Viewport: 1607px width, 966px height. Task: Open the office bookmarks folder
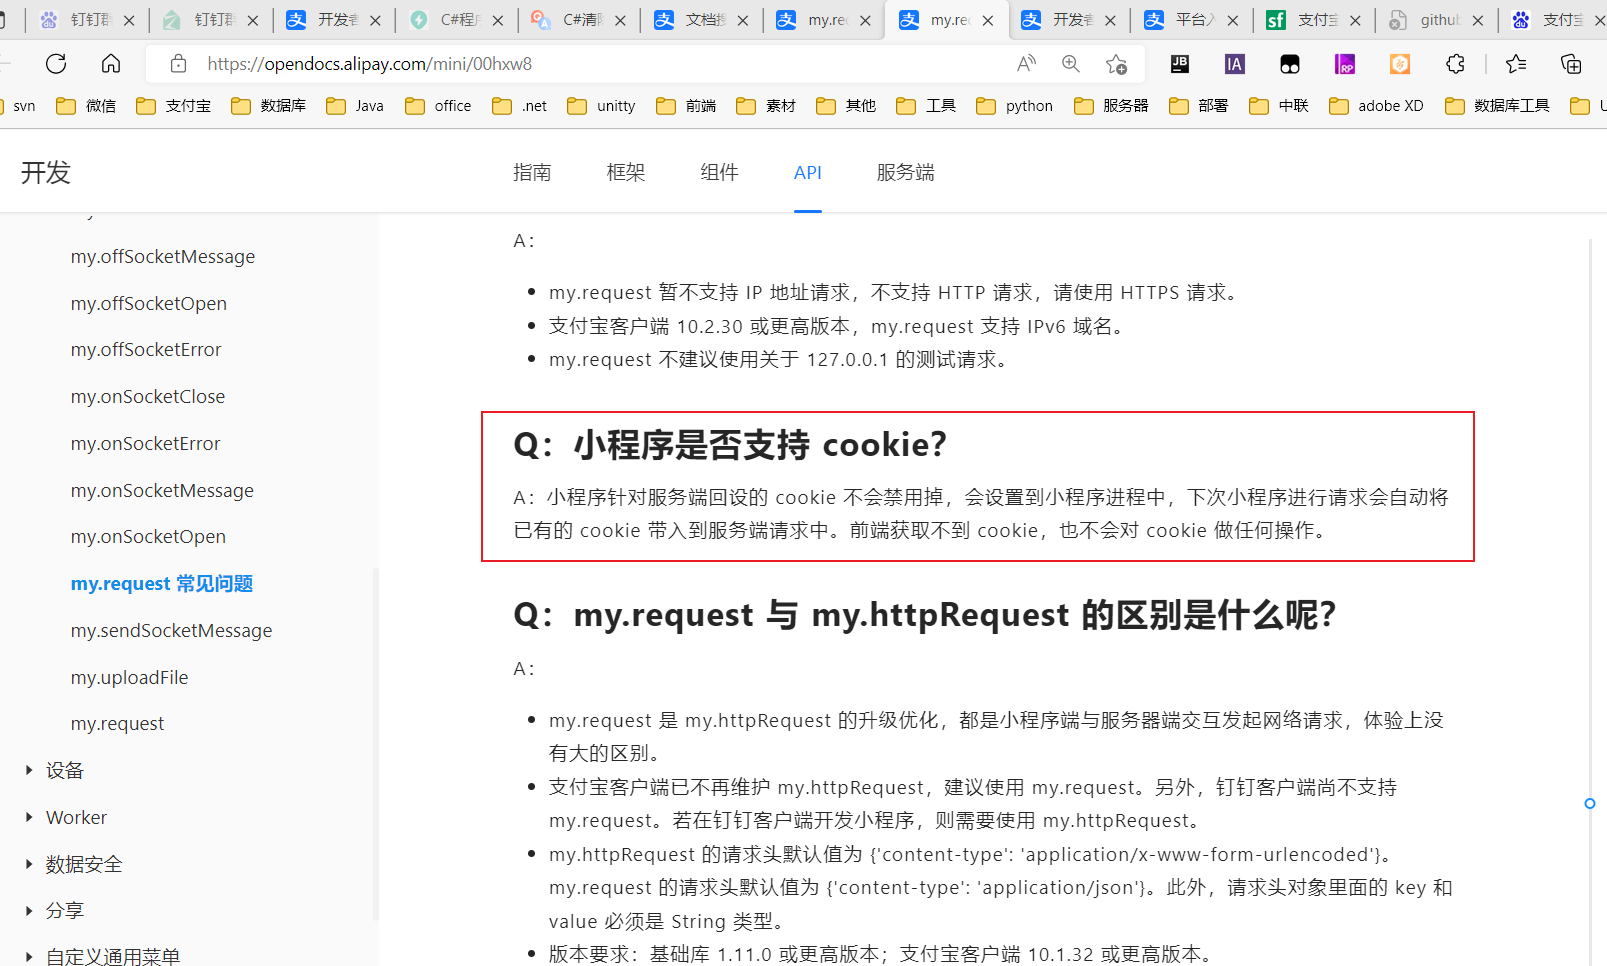(x=438, y=106)
